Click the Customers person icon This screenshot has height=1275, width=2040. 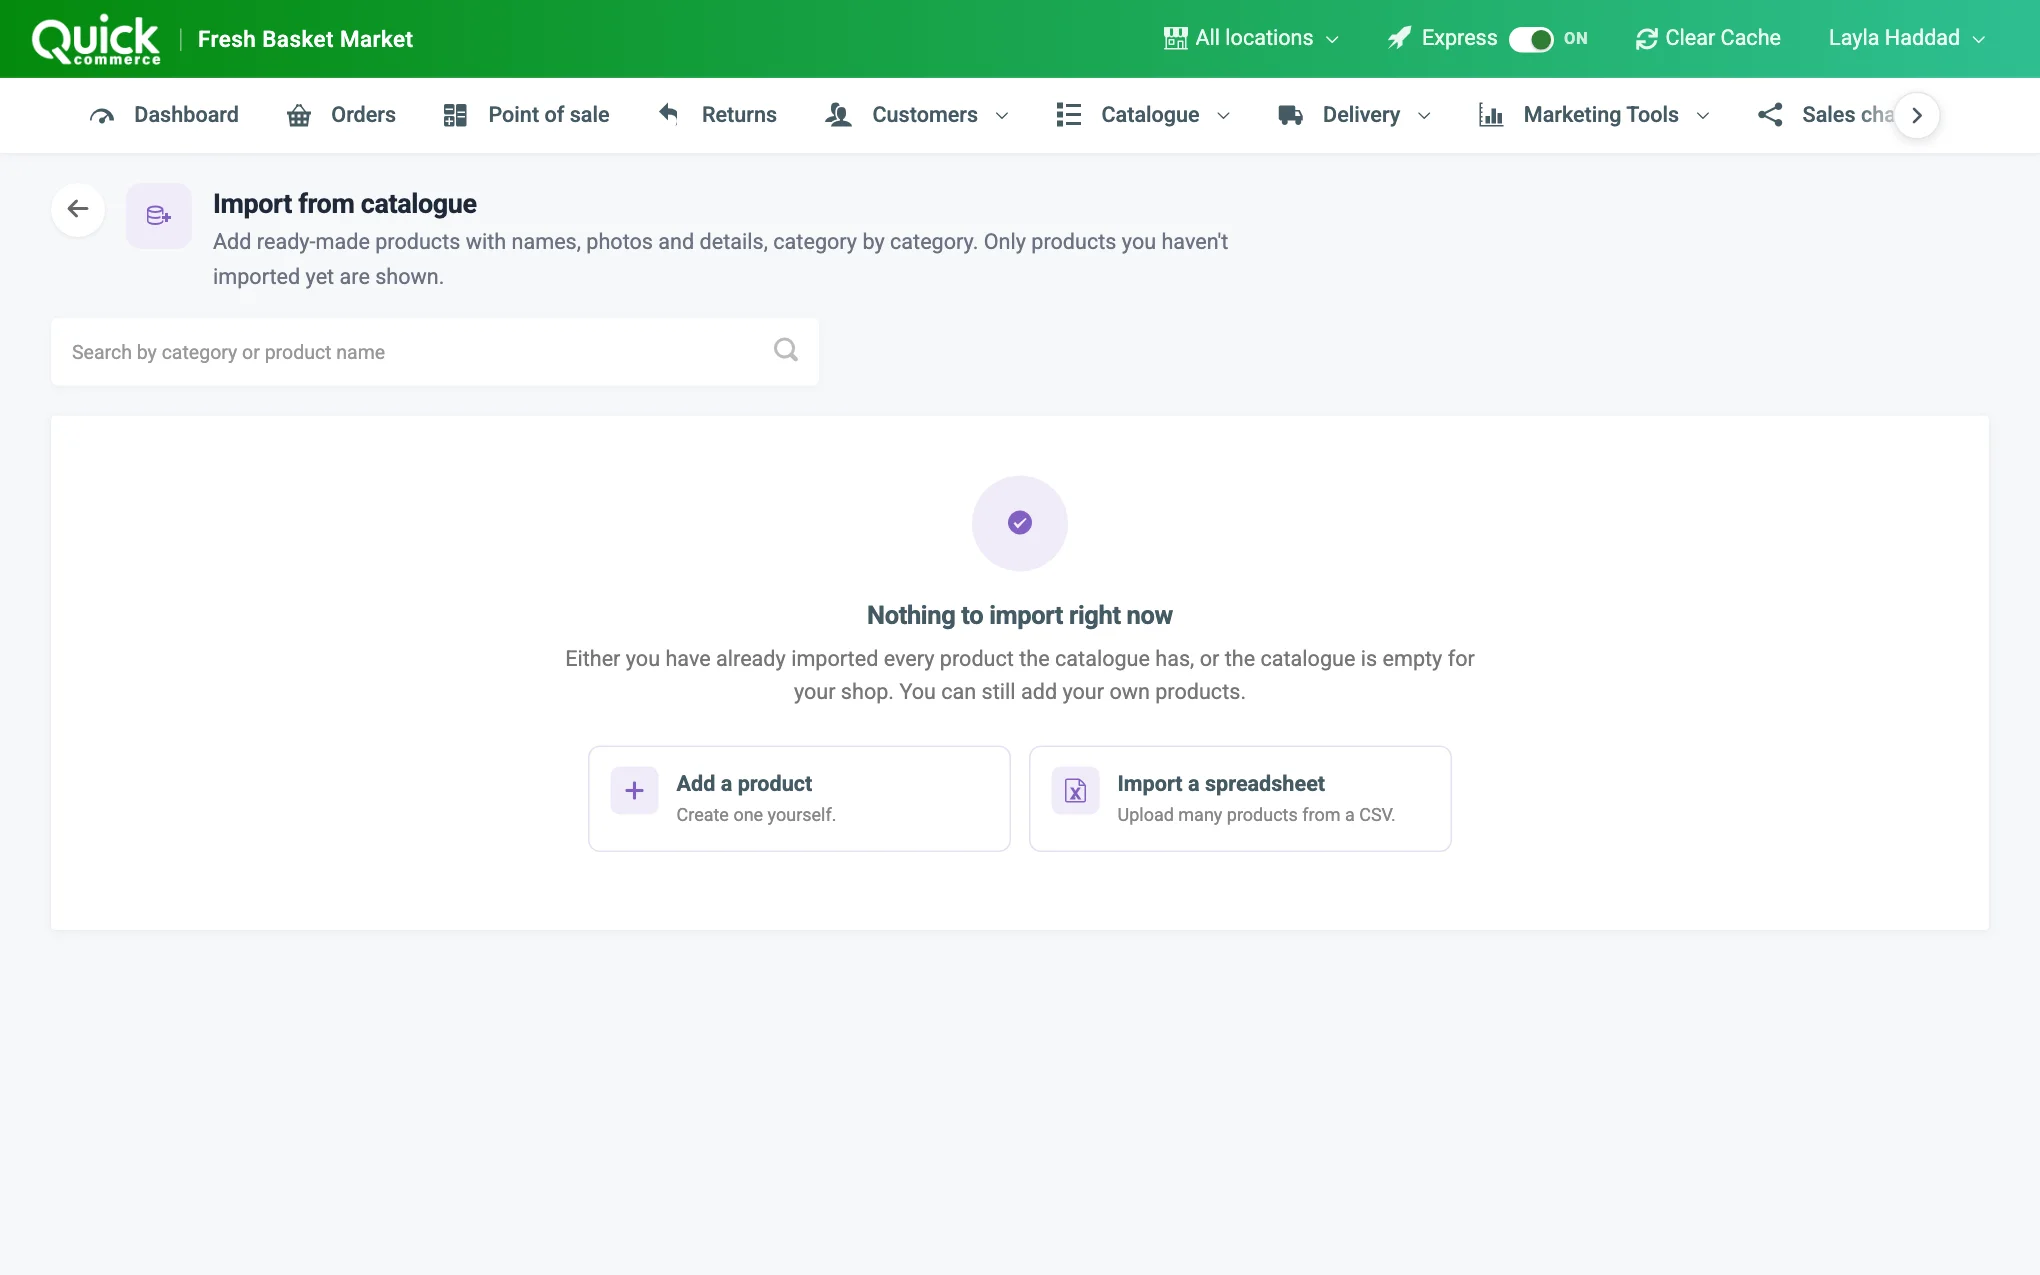point(838,115)
